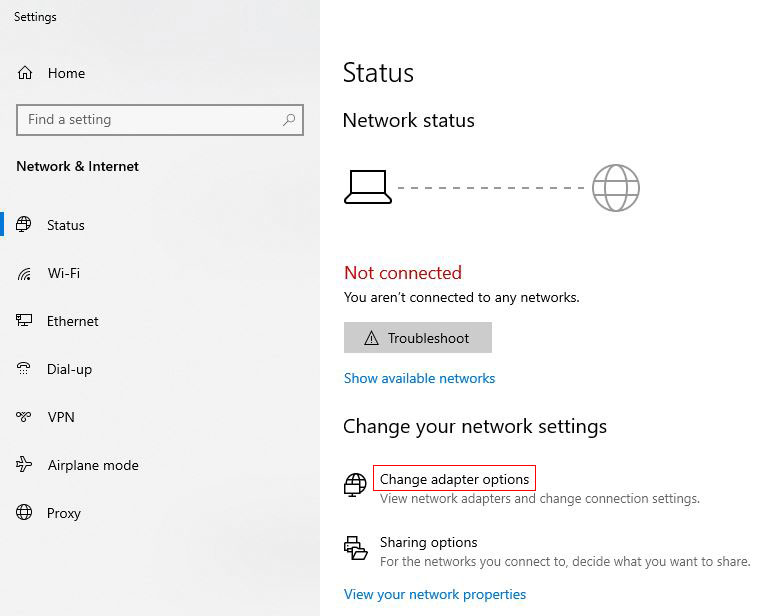This screenshot has height=616, width=757.
Task: Click the Home house icon
Action: [25, 73]
